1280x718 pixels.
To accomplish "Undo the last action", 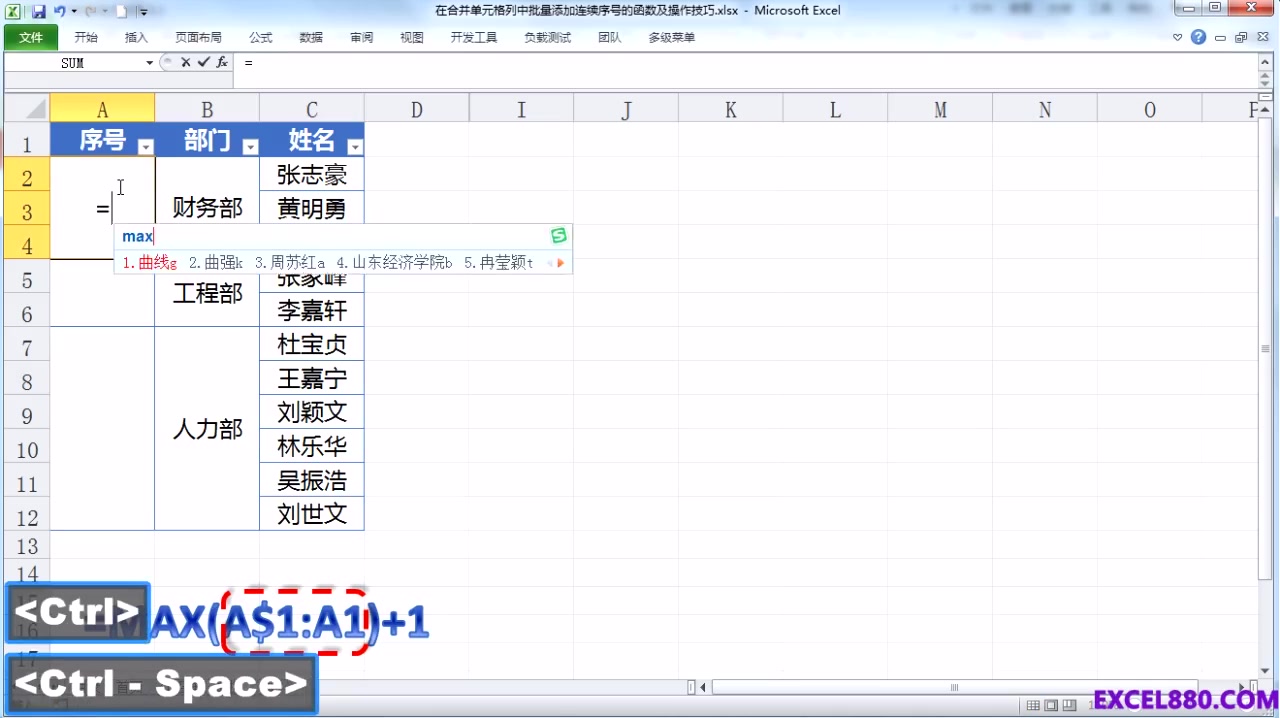I will (x=58, y=10).
